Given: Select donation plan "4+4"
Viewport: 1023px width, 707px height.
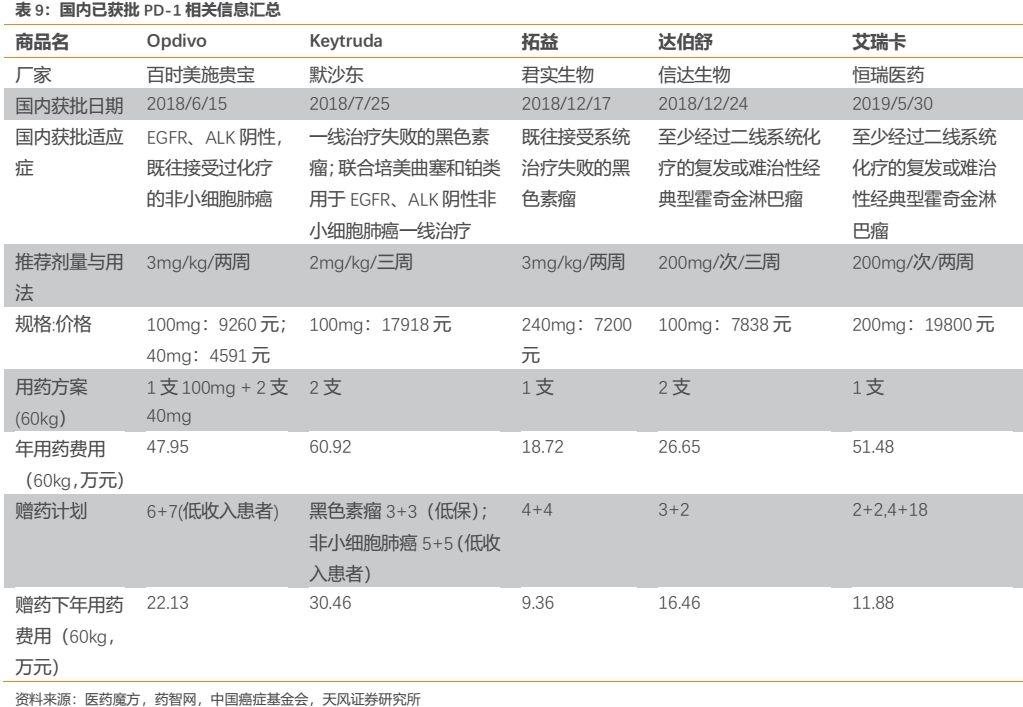Looking at the screenshot, I should [x=537, y=509].
